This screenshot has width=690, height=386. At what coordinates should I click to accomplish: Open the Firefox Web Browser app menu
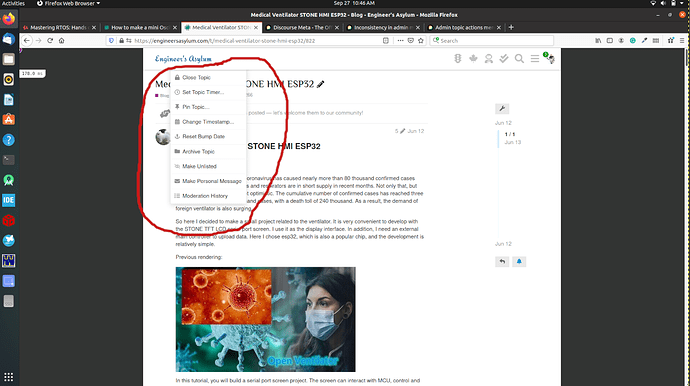click(68, 3)
